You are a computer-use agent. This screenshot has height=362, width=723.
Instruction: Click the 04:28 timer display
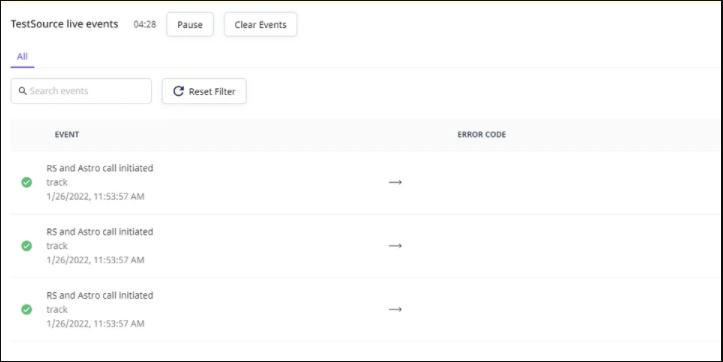(145, 24)
